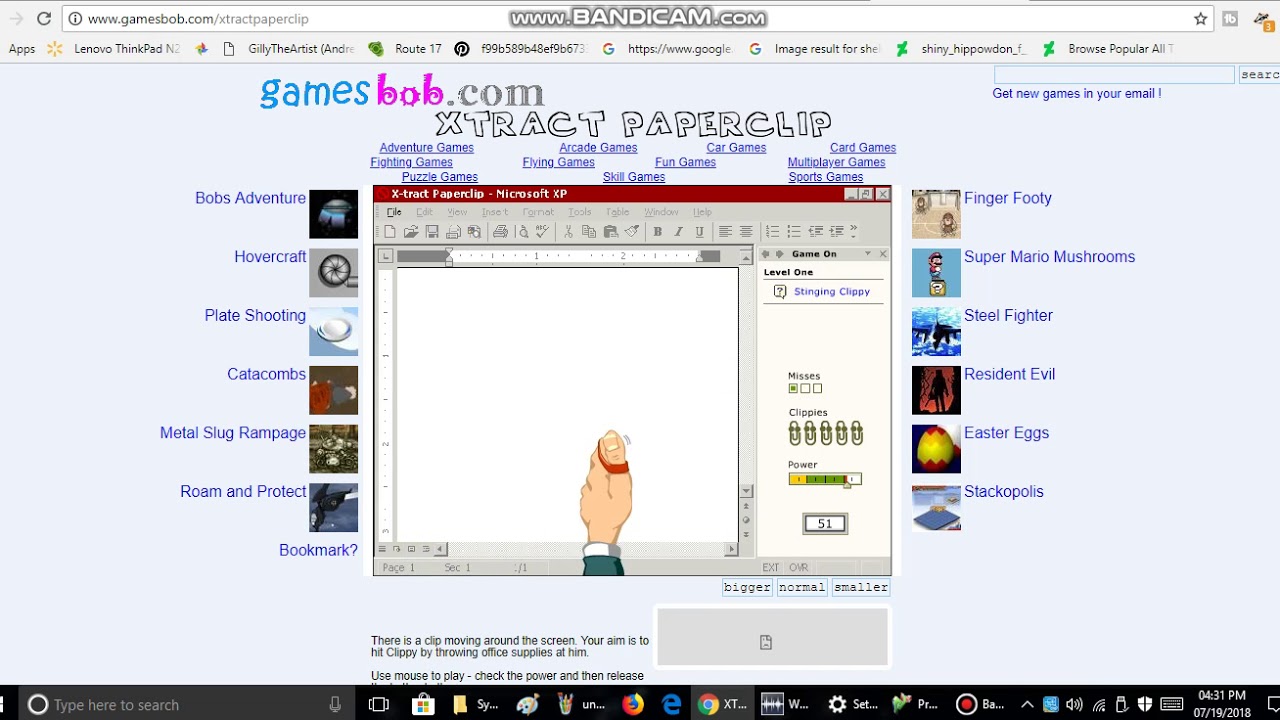Click the New document icon in game toolbar
The height and width of the screenshot is (720, 1280).
[390, 231]
